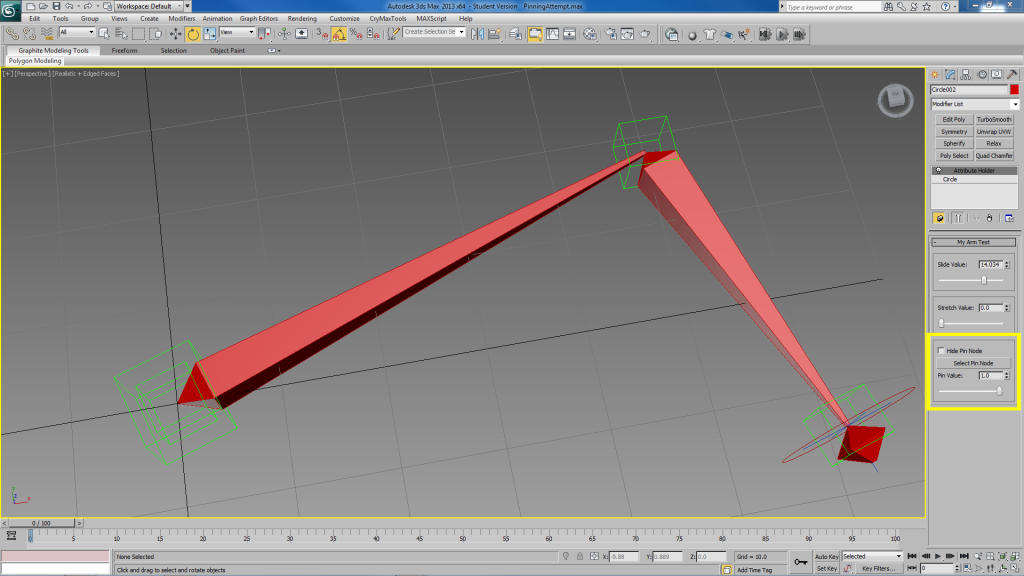Click the Select Pin Node button
The height and width of the screenshot is (576, 1024).
click(x=973, y=363)
